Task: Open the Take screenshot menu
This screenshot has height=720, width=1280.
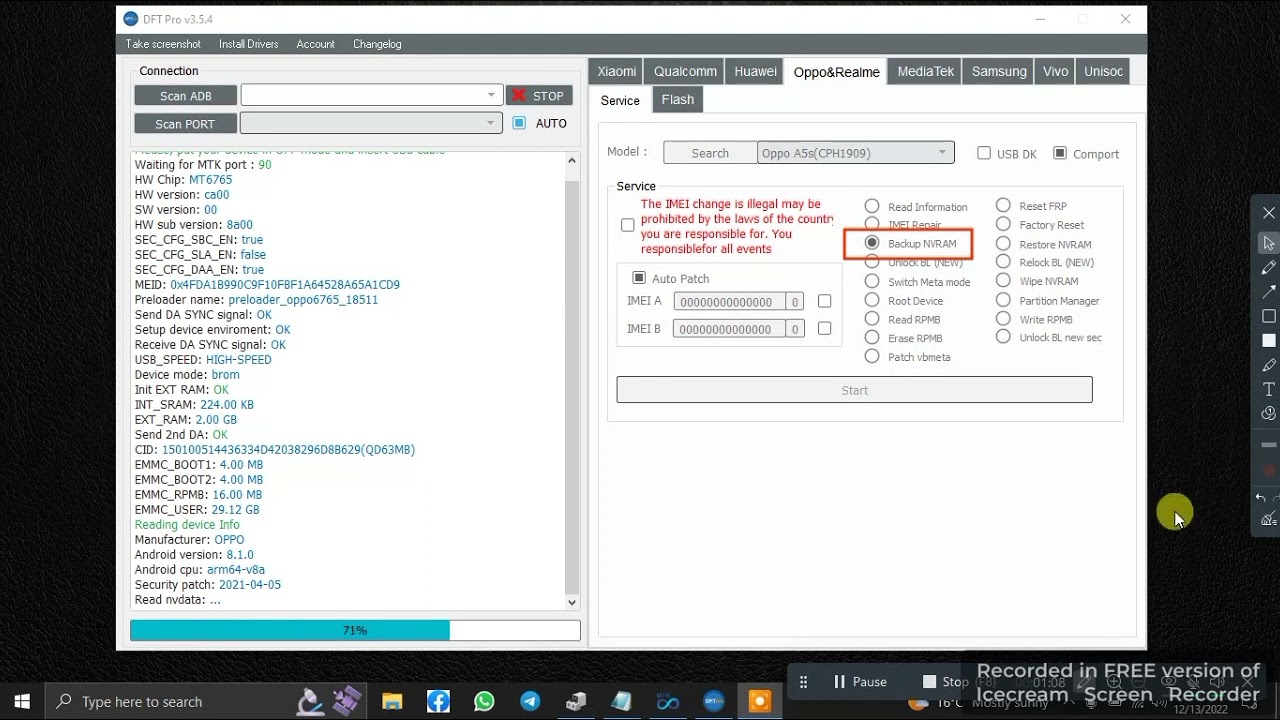Action: (x=163, y=44)
